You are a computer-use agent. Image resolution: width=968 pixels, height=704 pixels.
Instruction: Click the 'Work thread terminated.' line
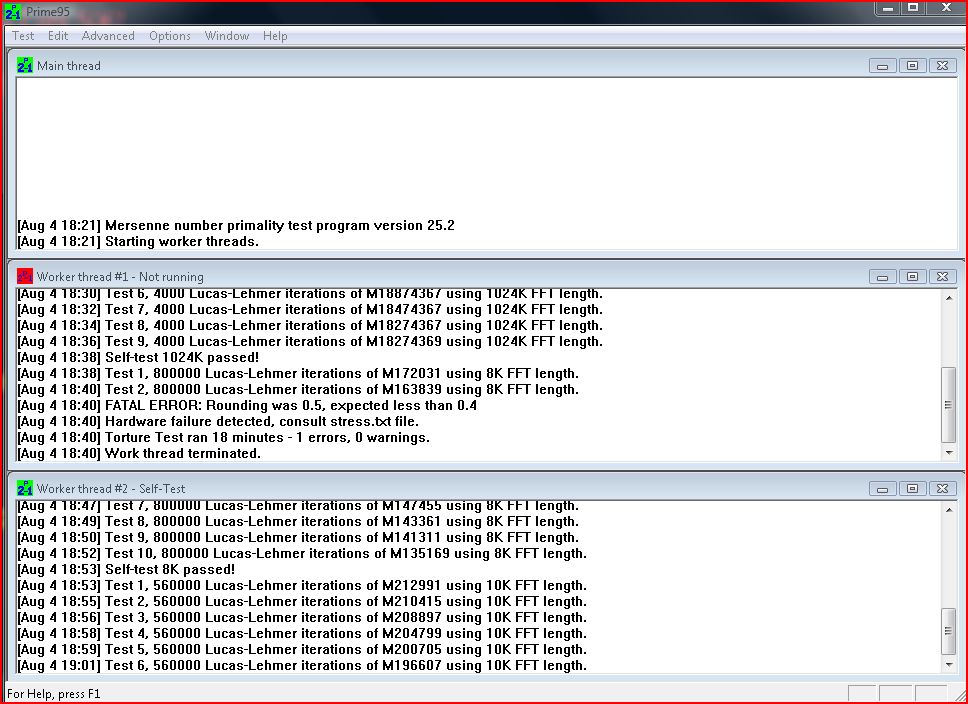139,454
